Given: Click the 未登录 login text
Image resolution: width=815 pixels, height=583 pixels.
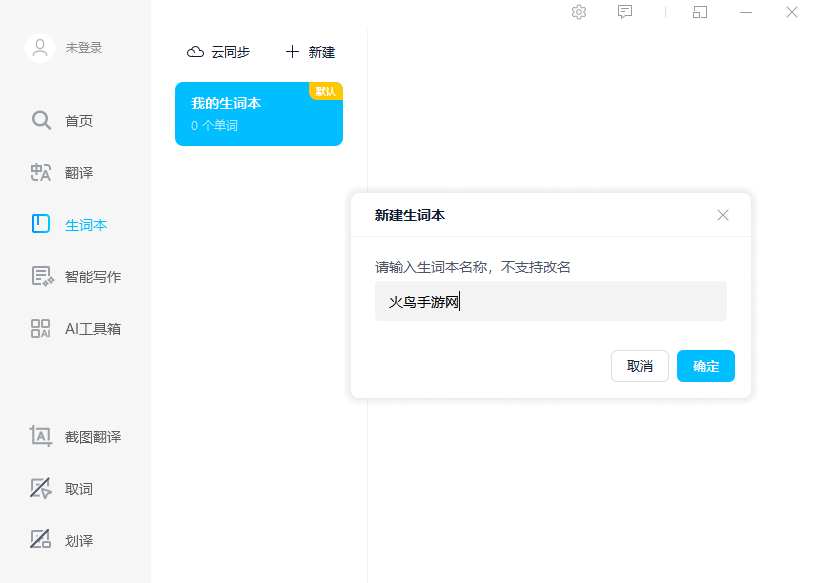Looking at the screenshot, I should click(x=84, y=48).
